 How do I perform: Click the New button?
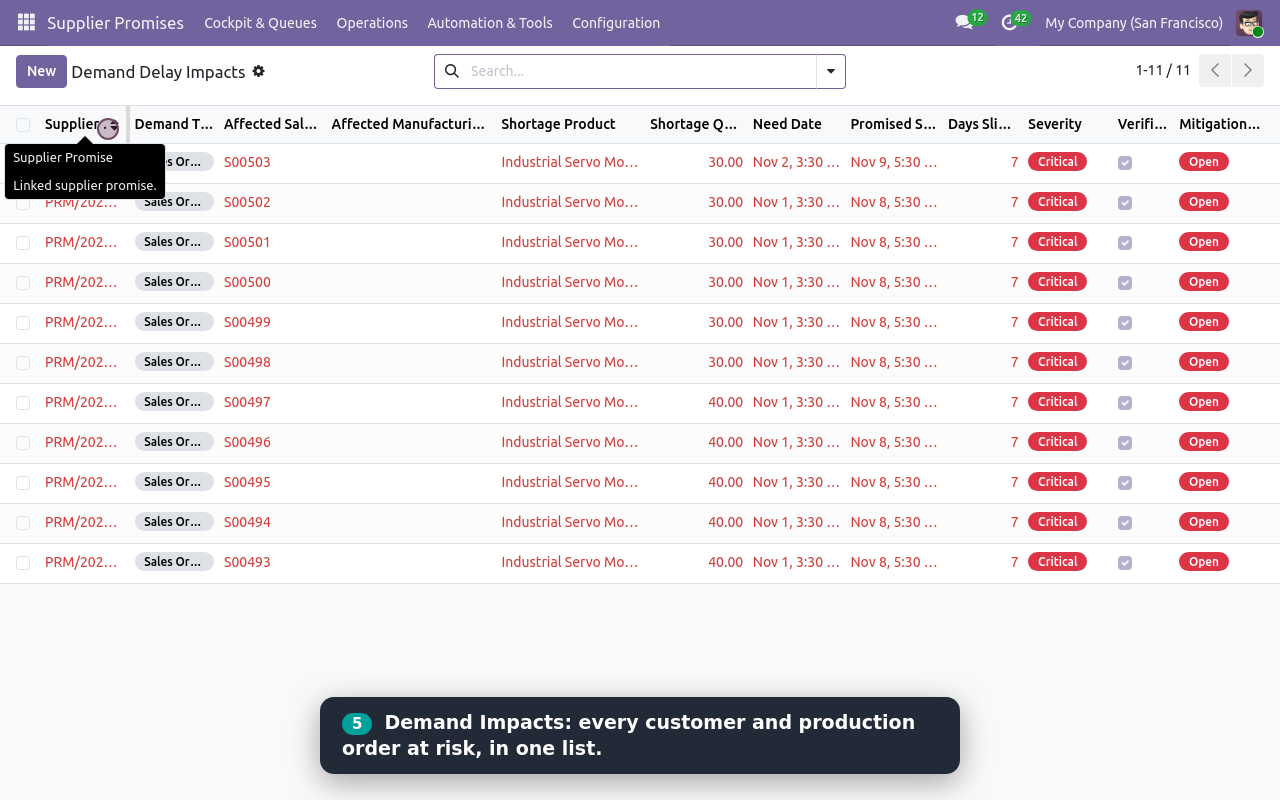coord(41,71)
